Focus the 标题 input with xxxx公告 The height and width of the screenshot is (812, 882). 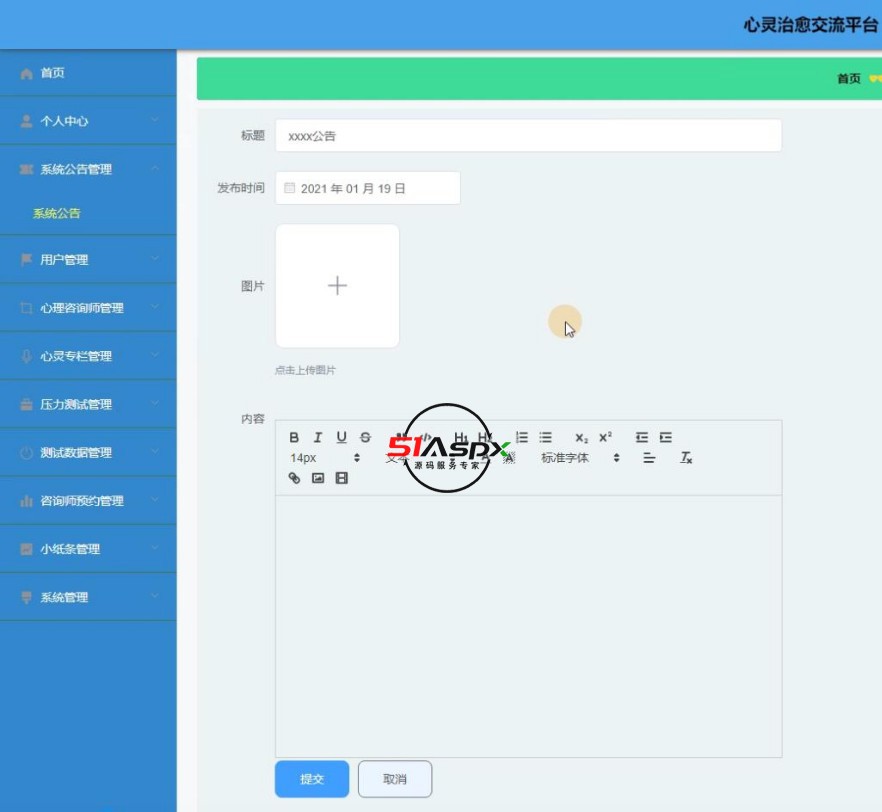coord(528,136)
